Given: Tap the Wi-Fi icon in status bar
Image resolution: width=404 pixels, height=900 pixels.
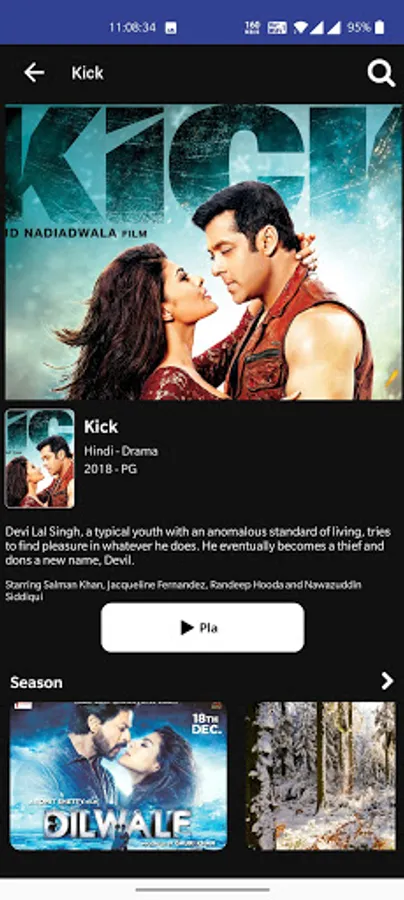Looking at the screenshot, I should (300, 27).
